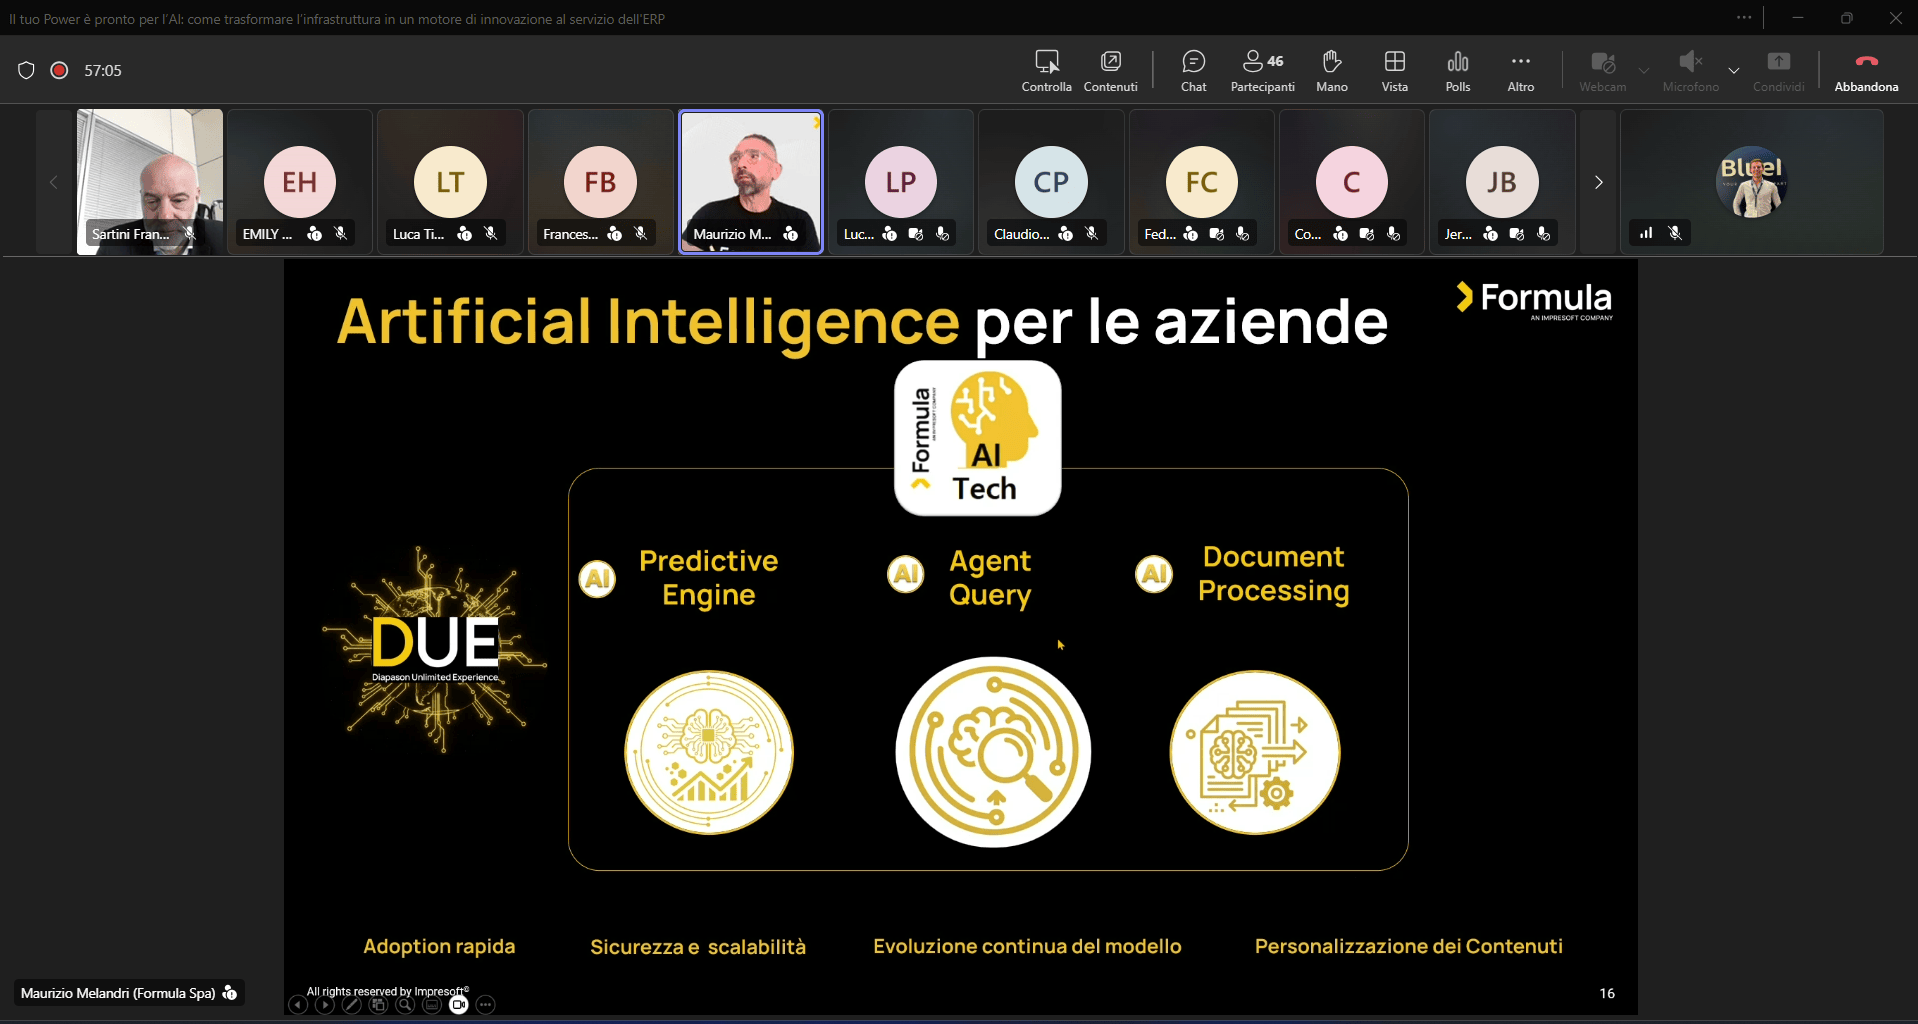The image size is (1918, 1024).
Task: Leave the meeting with Abbandona
Action: pos(1866,71)
